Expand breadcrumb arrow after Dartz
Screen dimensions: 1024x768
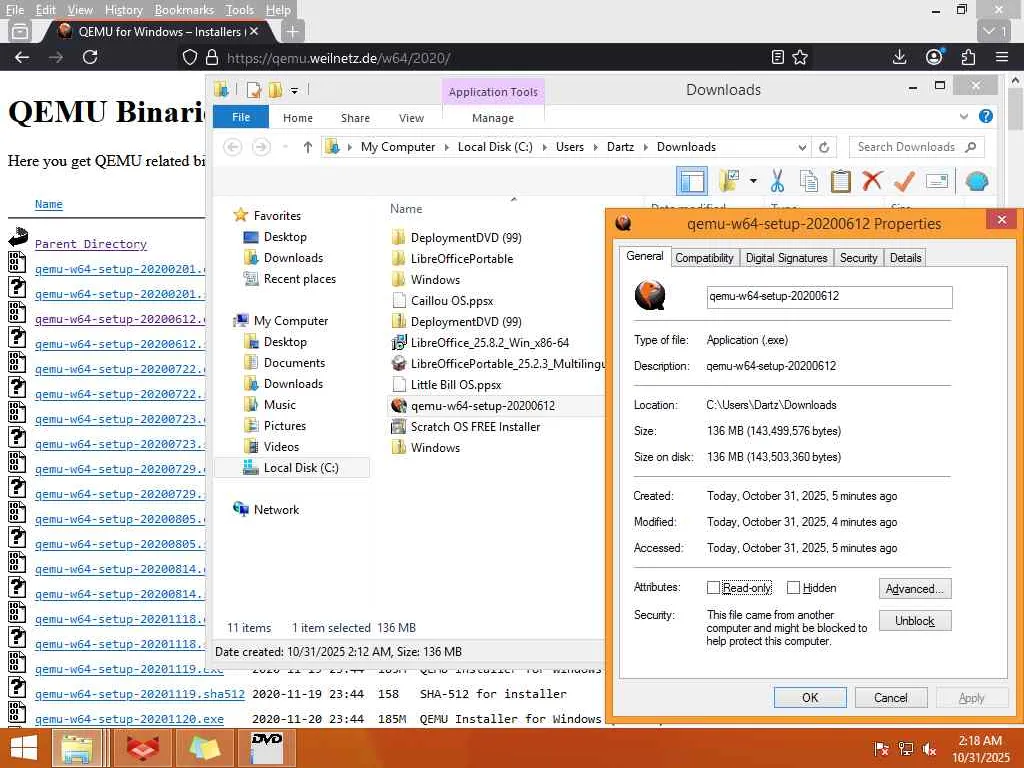pyautogui.click(x=645, y=148)
